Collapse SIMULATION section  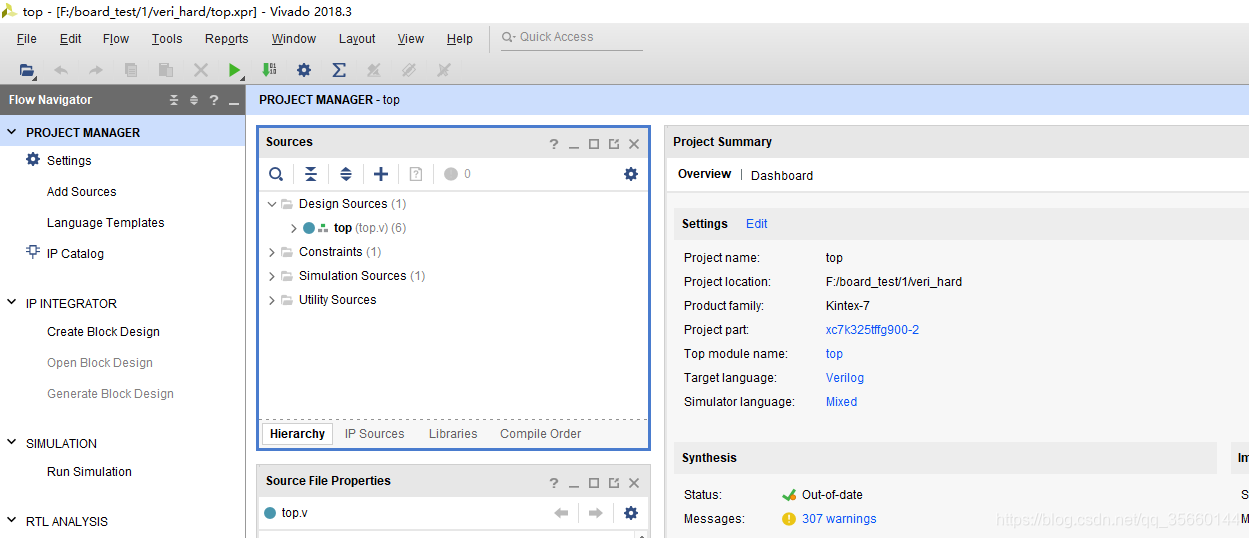(12, 443)
